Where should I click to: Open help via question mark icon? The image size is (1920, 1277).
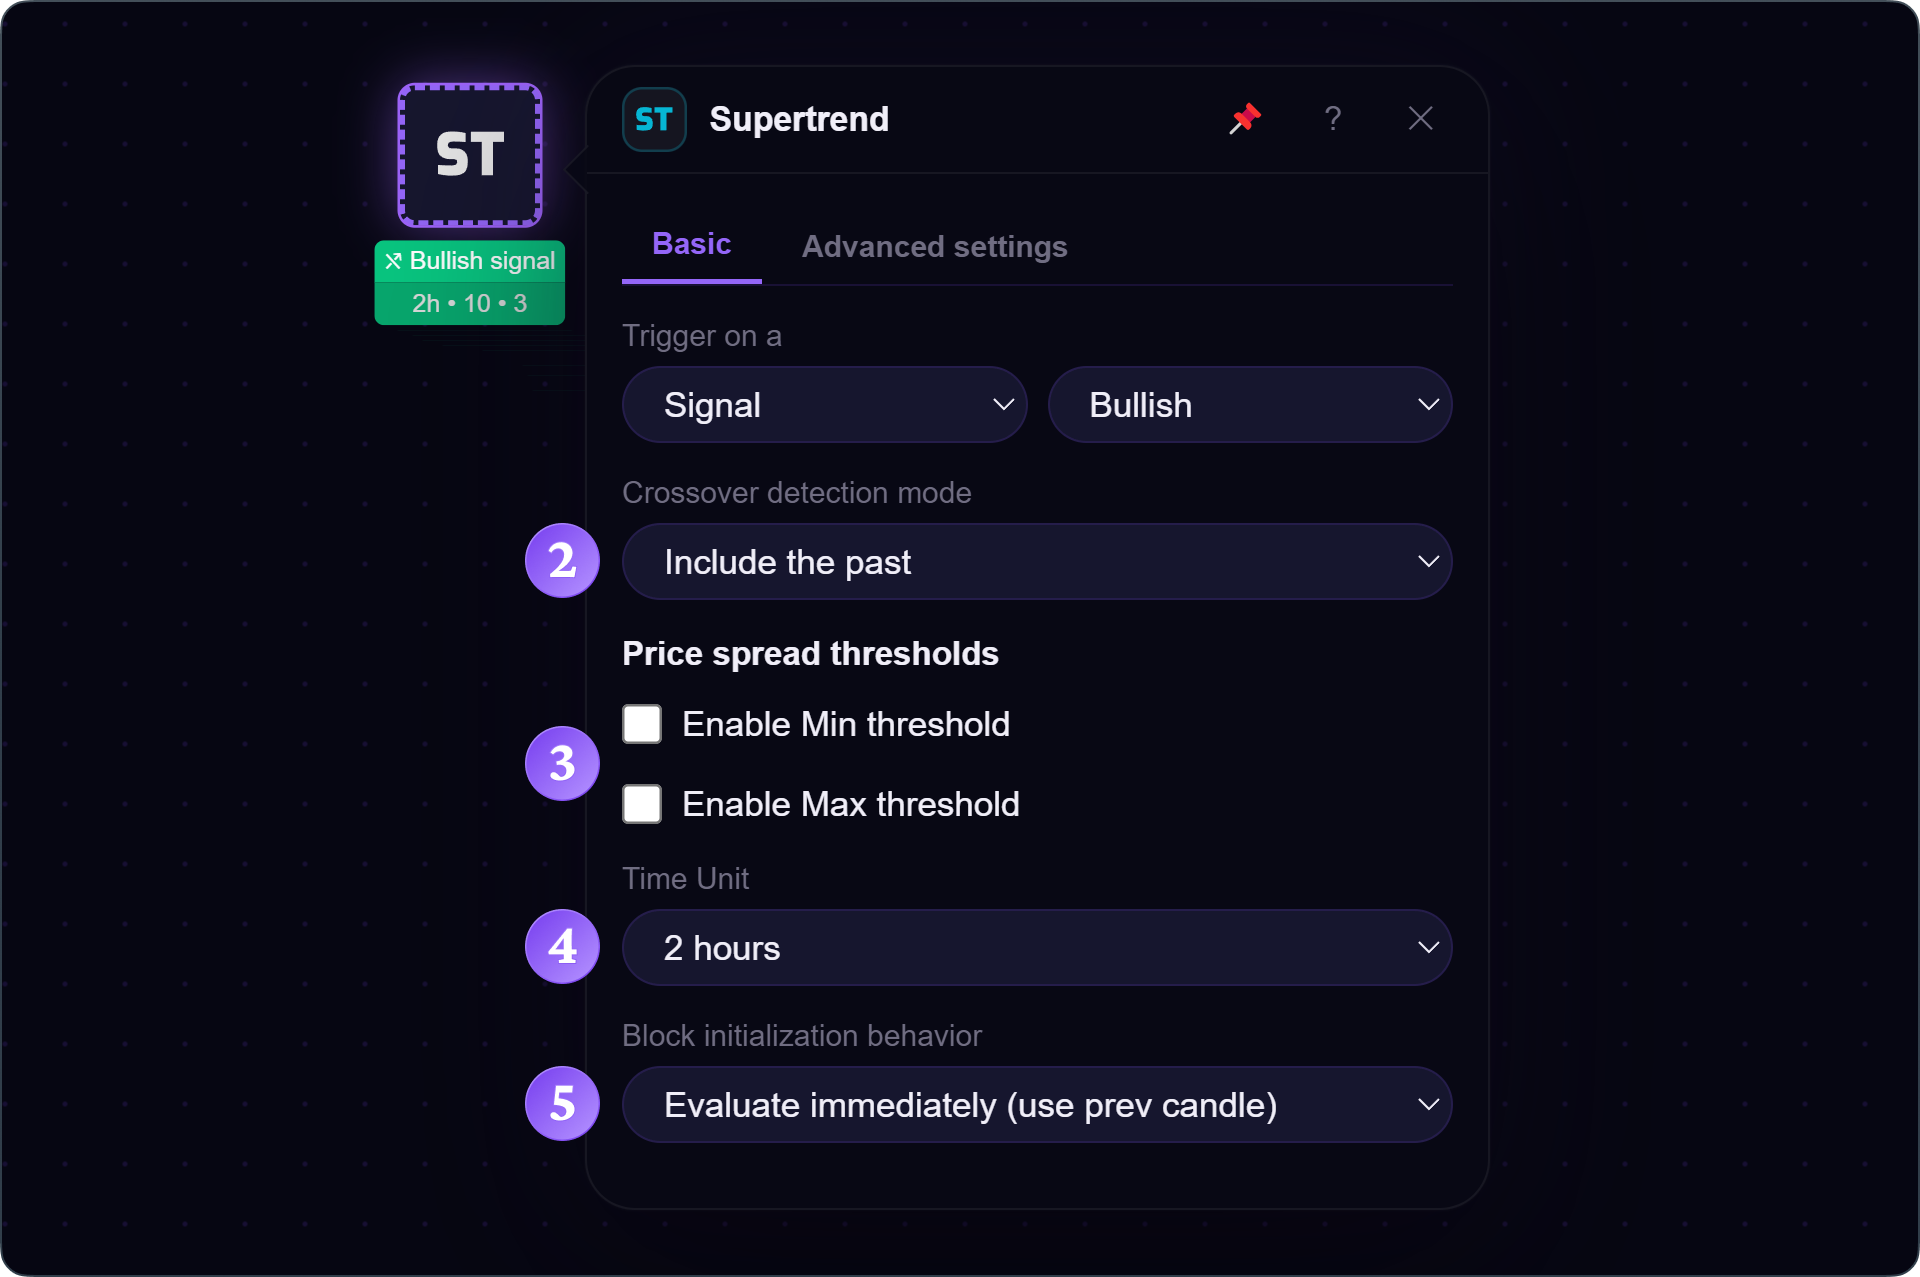pyautogui.click(x=1332, y=118)
